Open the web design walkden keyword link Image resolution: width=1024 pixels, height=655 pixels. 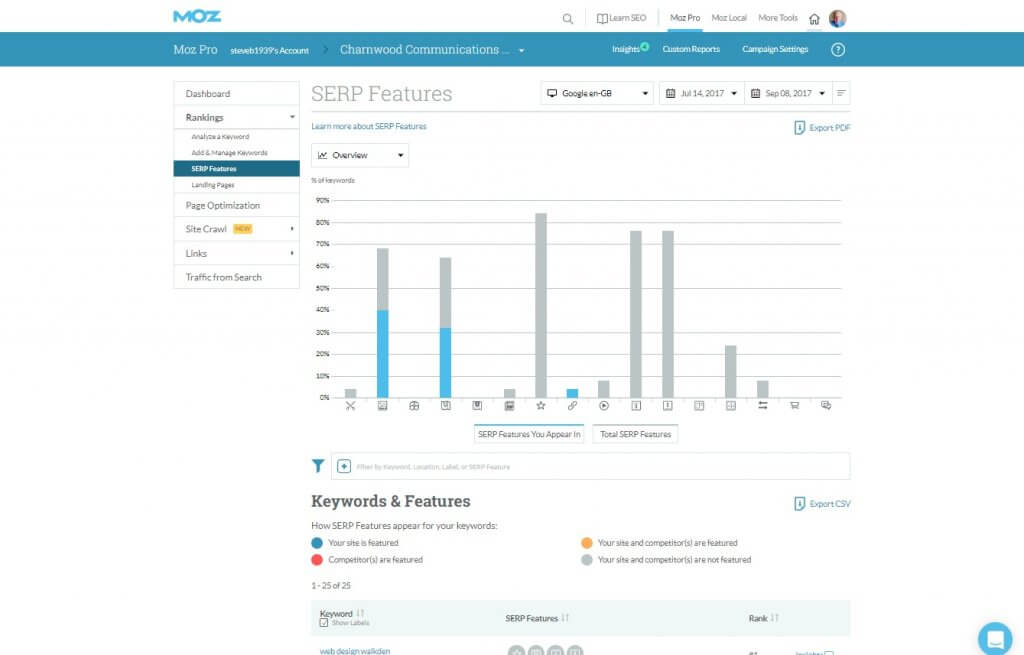click(x=355, y=651)
